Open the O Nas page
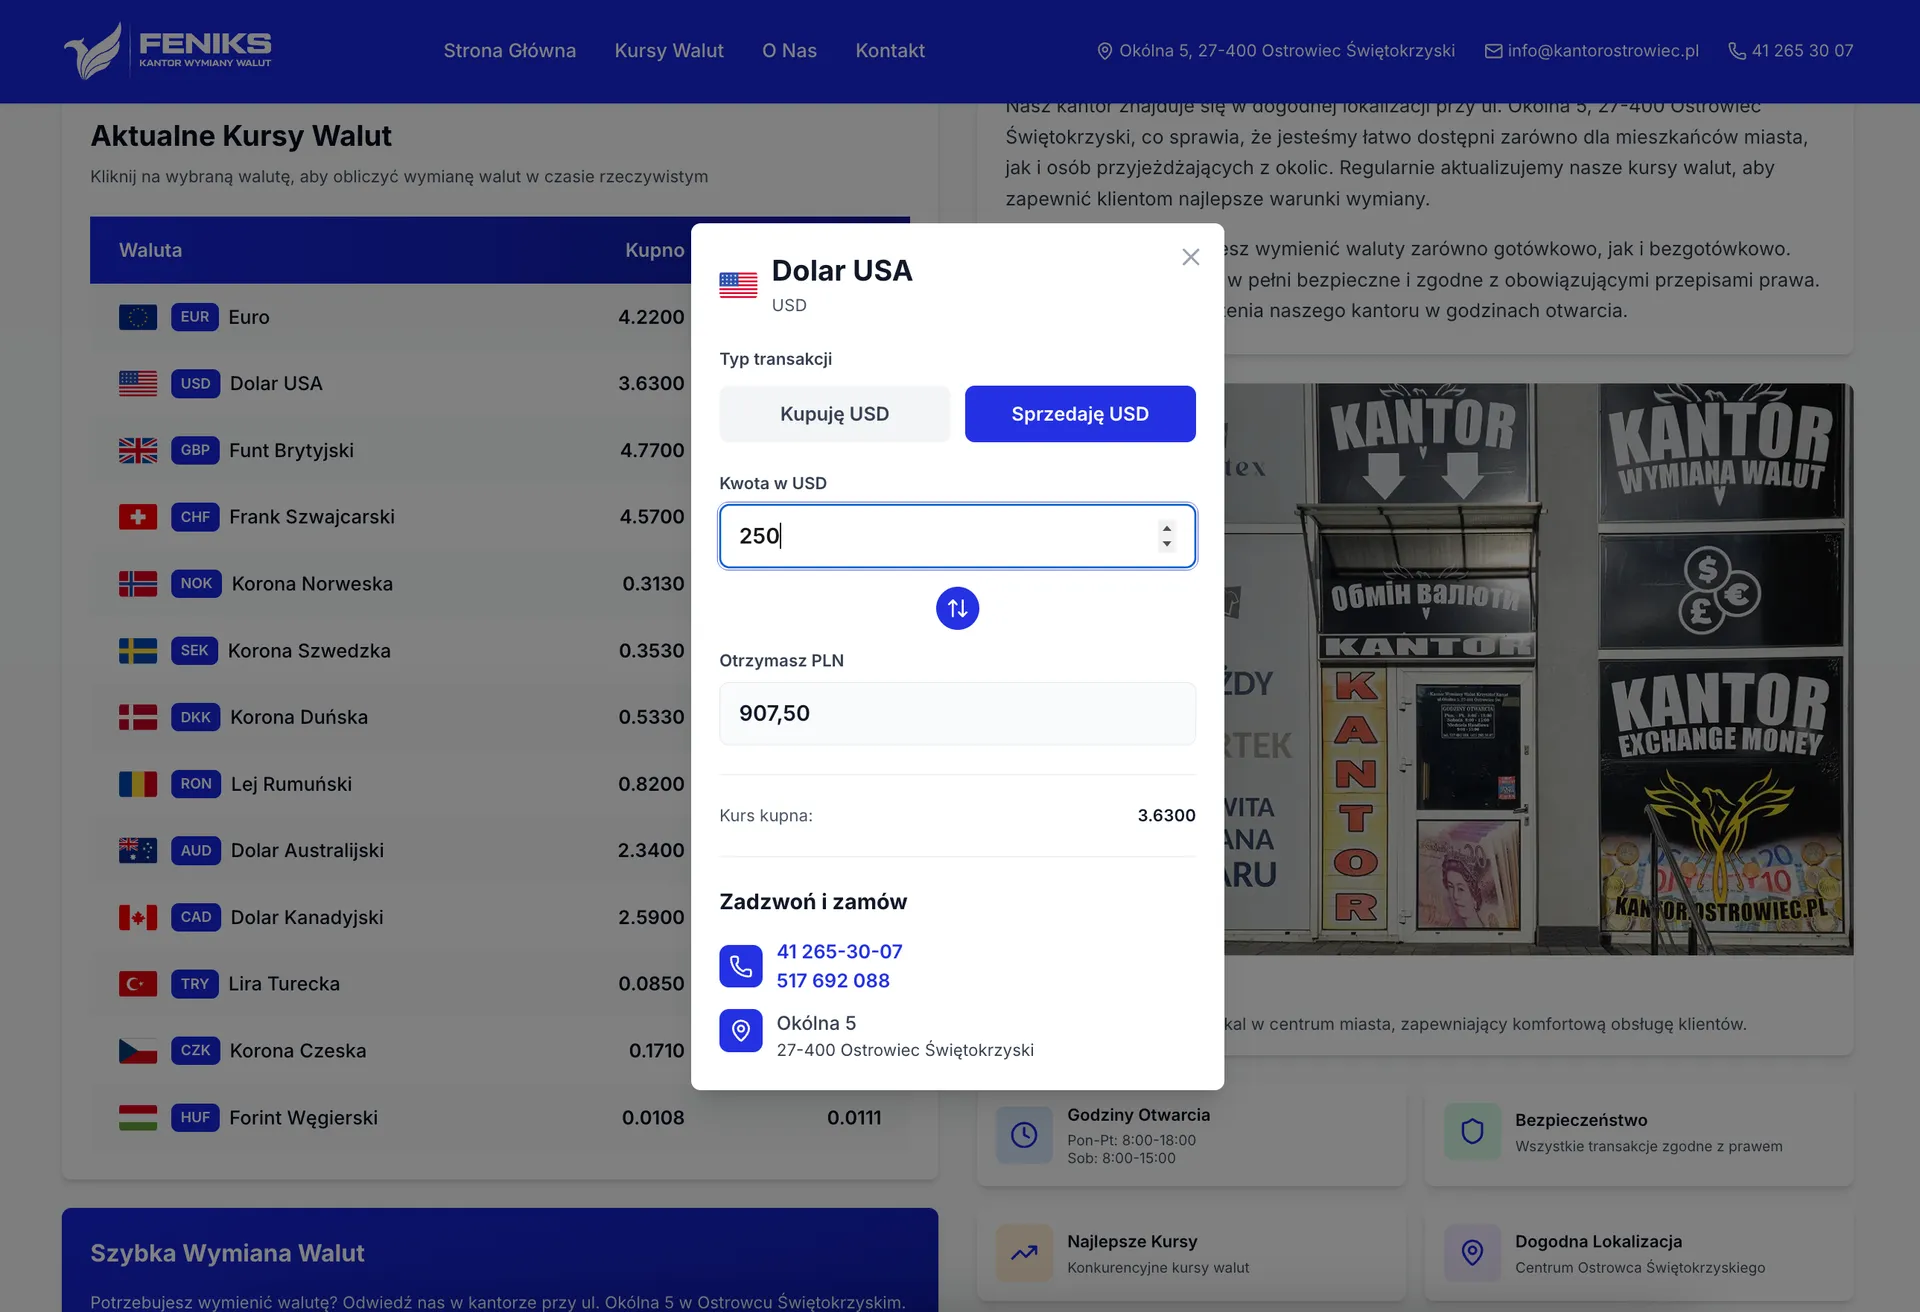This screenshot has width=1920, height=1312. click(789, 51)
